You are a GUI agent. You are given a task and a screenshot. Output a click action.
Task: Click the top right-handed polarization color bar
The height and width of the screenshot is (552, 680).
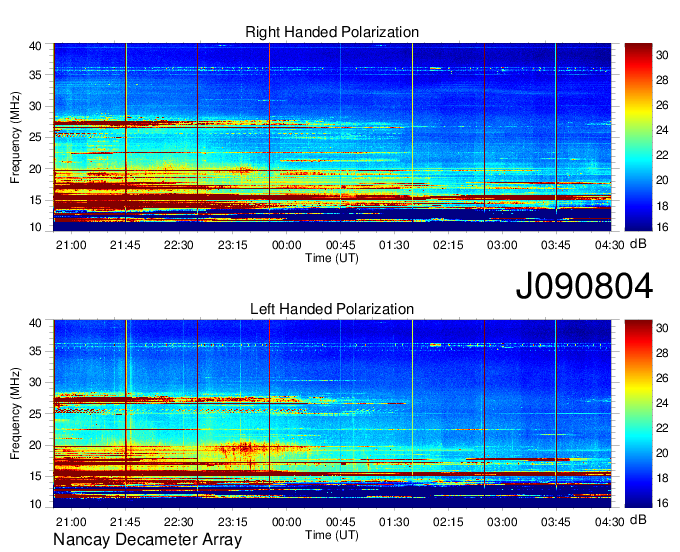(x=638, y=137)
